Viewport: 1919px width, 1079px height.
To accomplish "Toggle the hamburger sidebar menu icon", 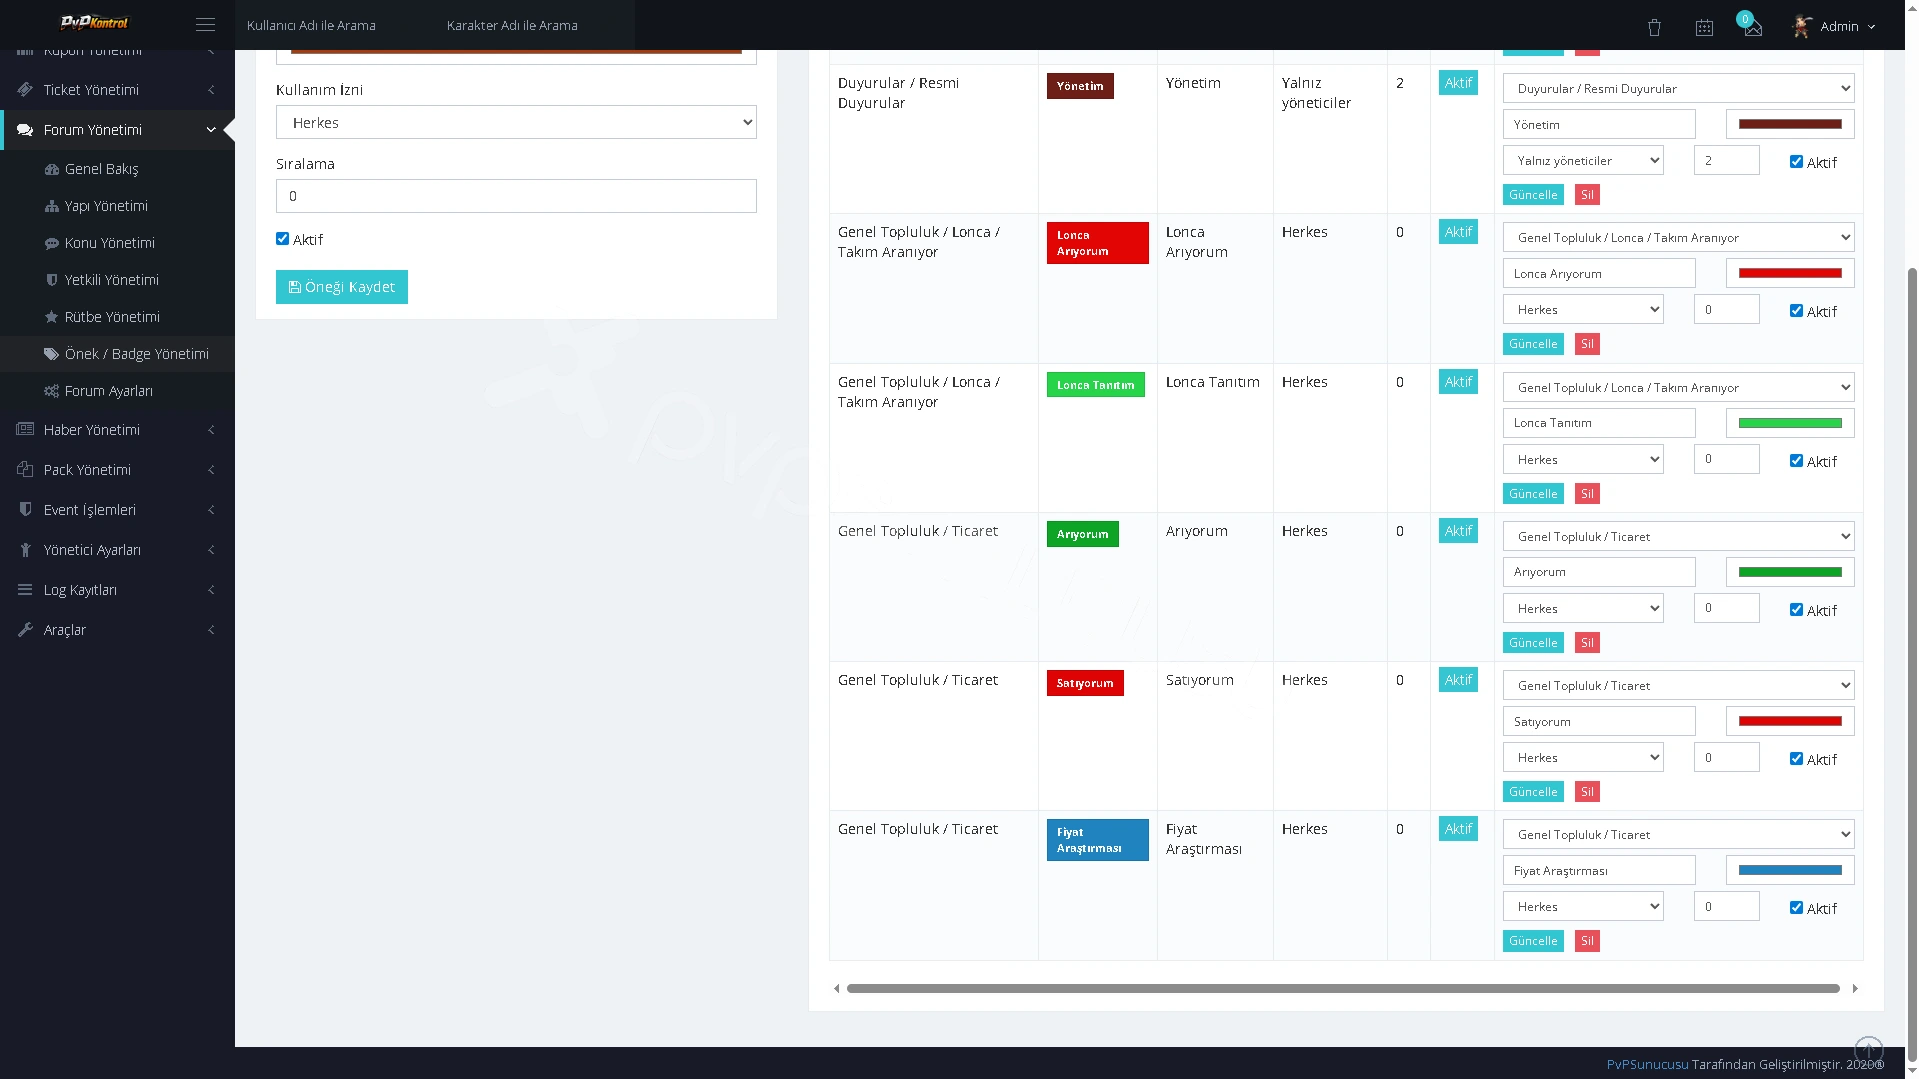I will point(205,25).
